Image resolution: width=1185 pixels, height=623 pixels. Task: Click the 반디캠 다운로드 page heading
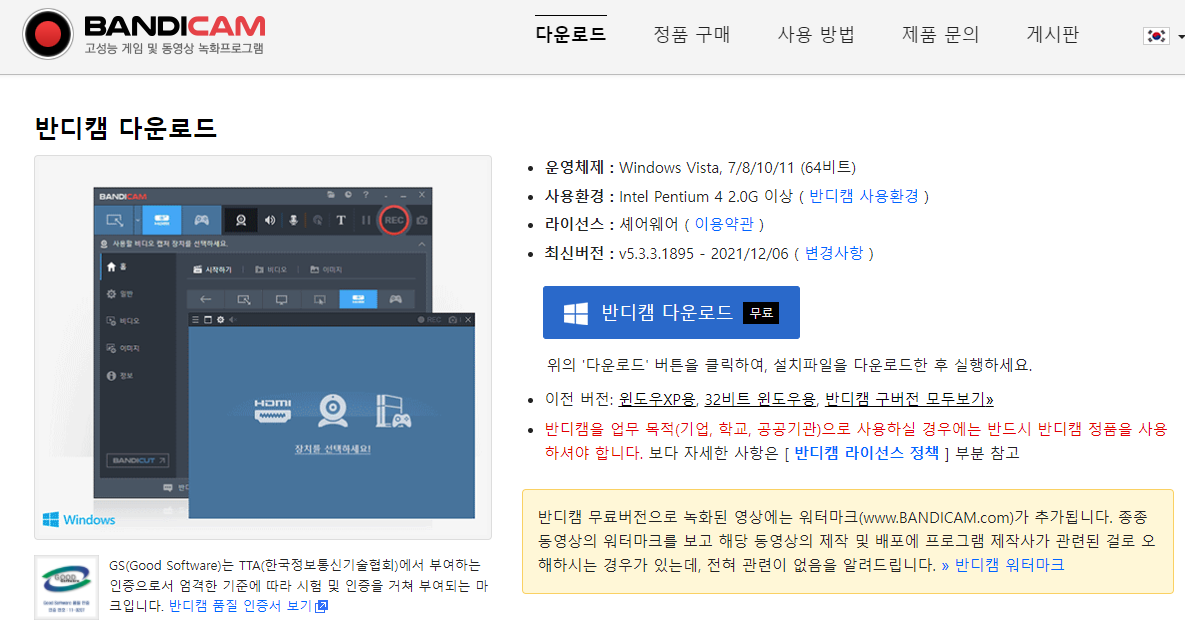125,128
